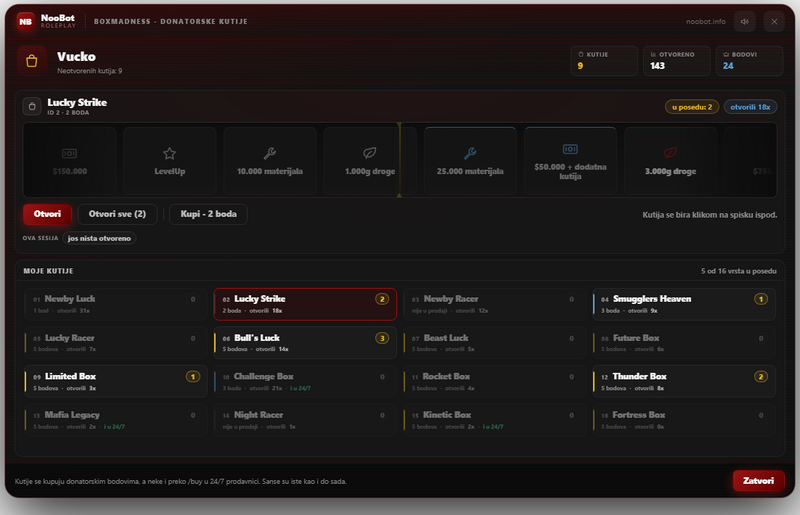
Task: Click the box icon next to Lucky Strike header
Action: 32,106
